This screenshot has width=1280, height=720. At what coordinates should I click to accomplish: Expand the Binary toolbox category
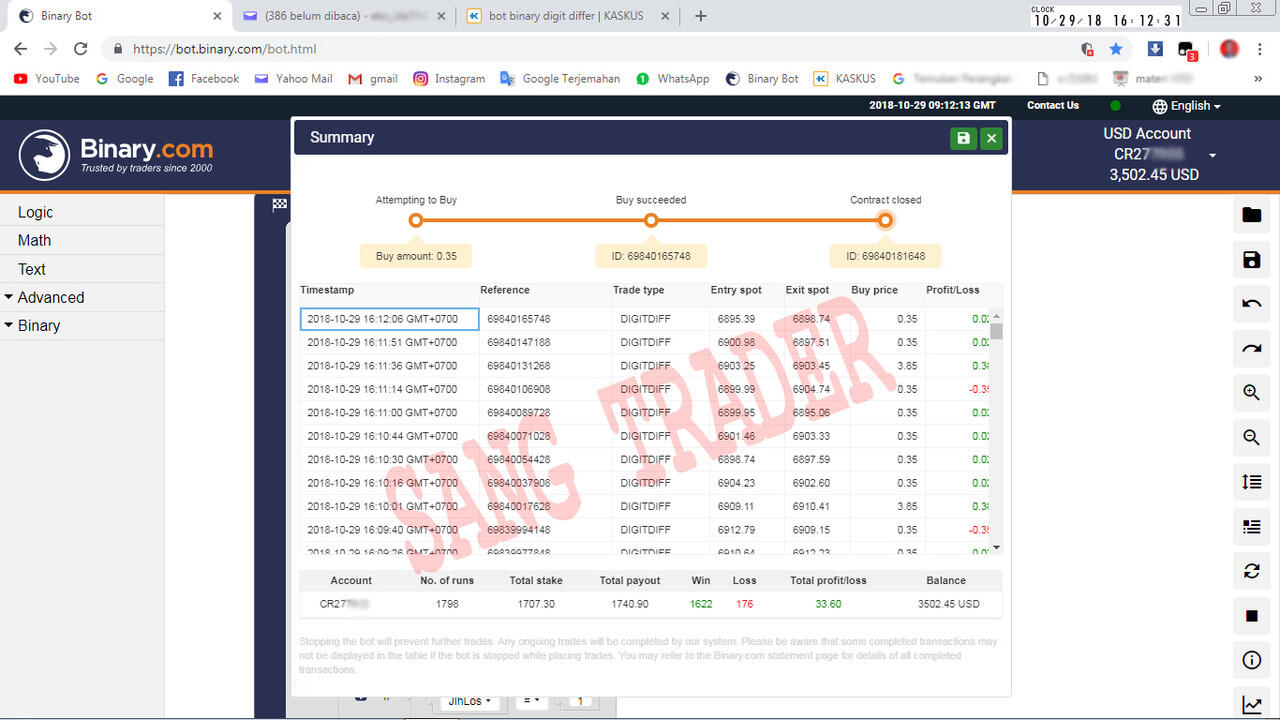click(82, 325)
